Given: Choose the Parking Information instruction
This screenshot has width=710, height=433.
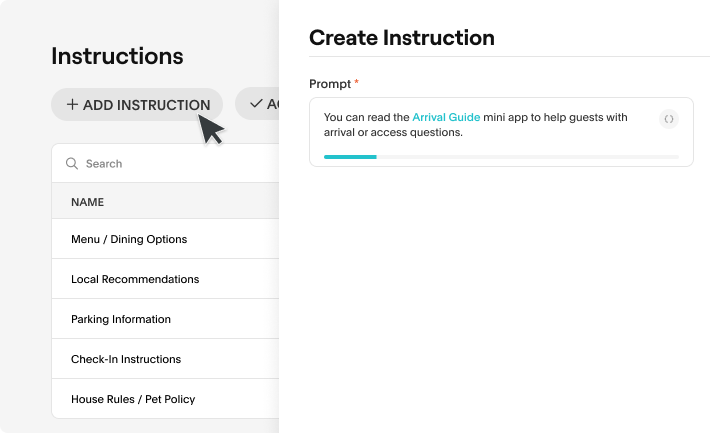Looking at the screenshot, I should [121, 320].
